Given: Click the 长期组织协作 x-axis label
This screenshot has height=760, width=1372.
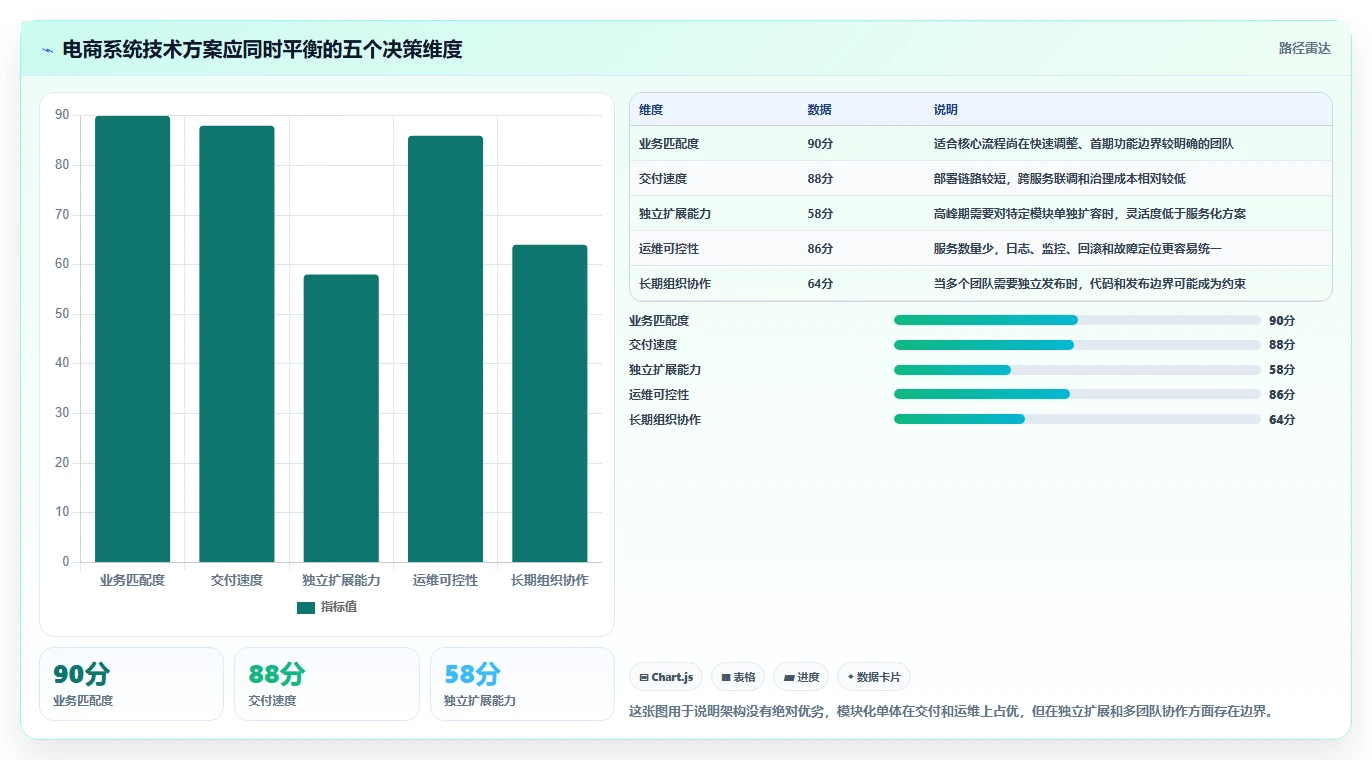Looking at the screenshot, I should 550,580.
